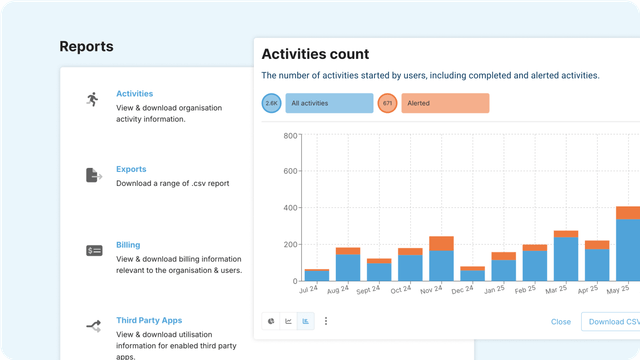
Task: Switch to line chart view
Action: pos(288,321)
